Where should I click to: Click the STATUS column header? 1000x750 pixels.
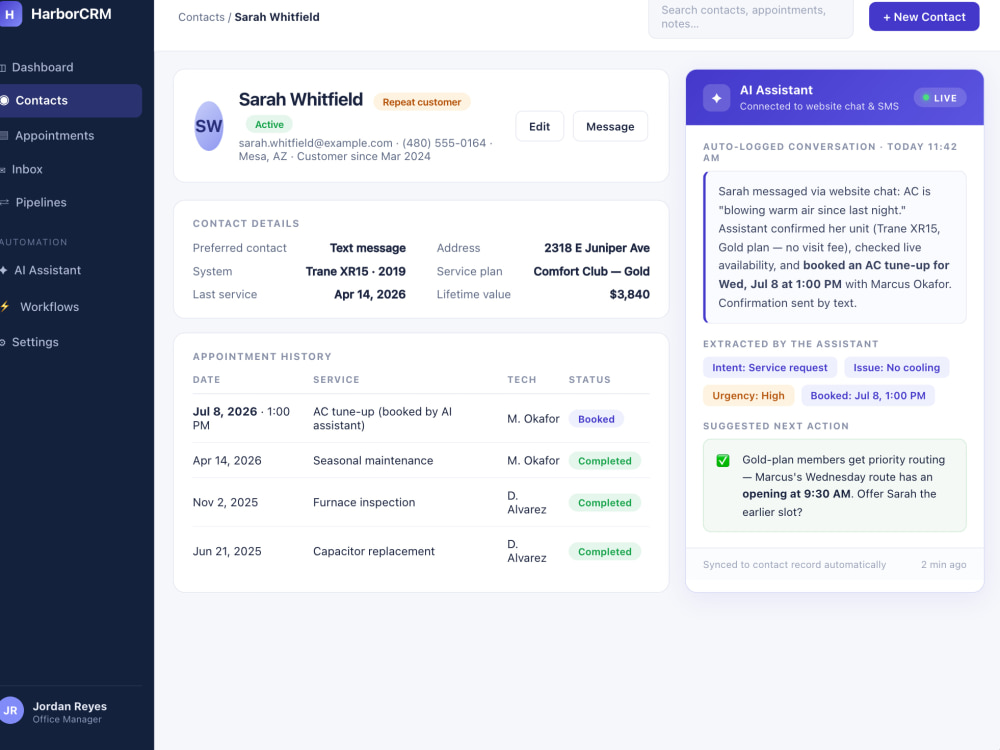click(x=590, y=379)
